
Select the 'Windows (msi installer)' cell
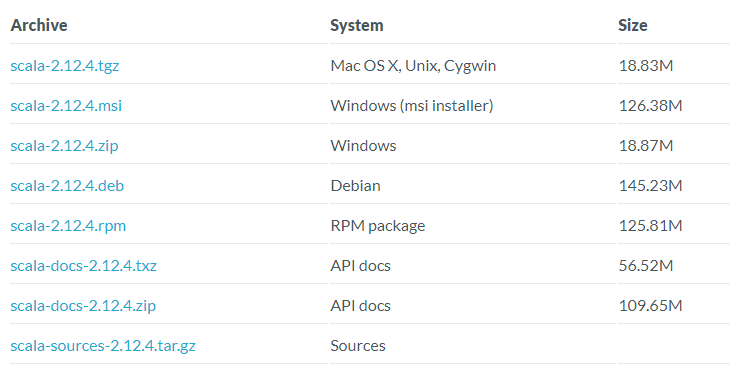[412, 105]
